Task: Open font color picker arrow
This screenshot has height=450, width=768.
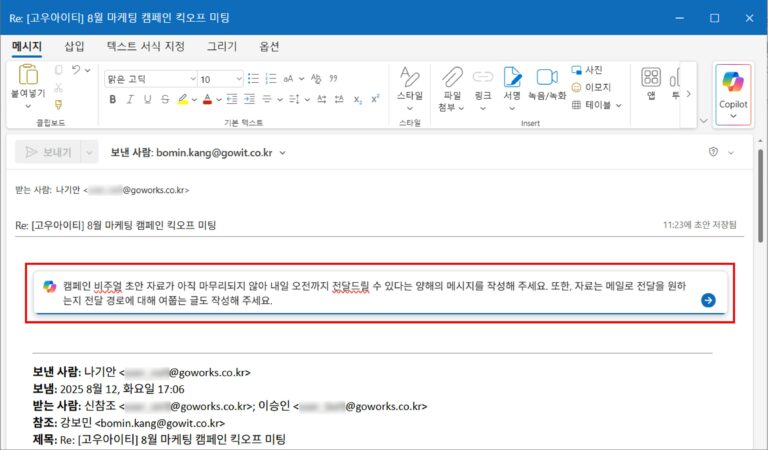Action: (x=219, y=100)
